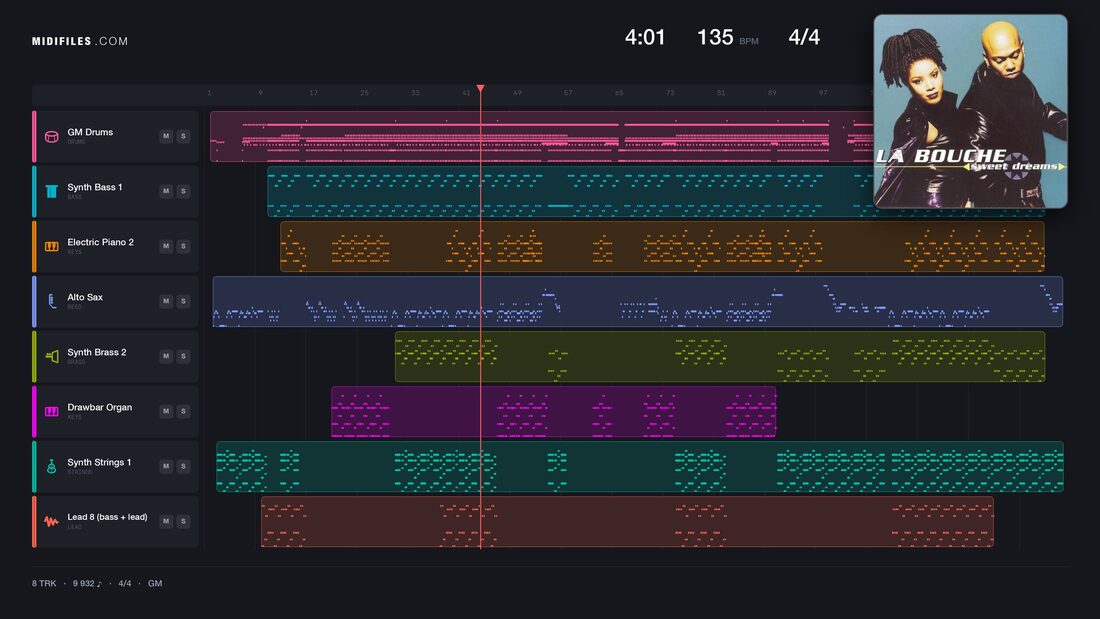This screenshot has width=1100, height=619.
Task: Click the 4:01 duration display
Action: pos(645,37)
